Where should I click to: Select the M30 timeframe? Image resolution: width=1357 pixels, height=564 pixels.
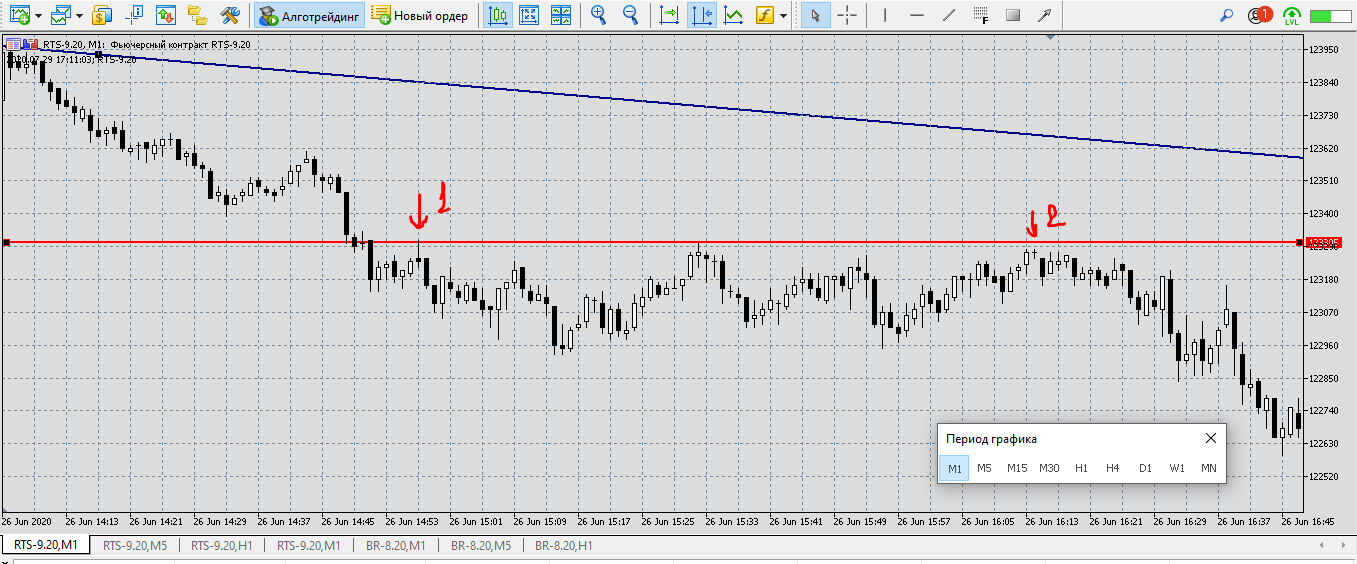1049,468
